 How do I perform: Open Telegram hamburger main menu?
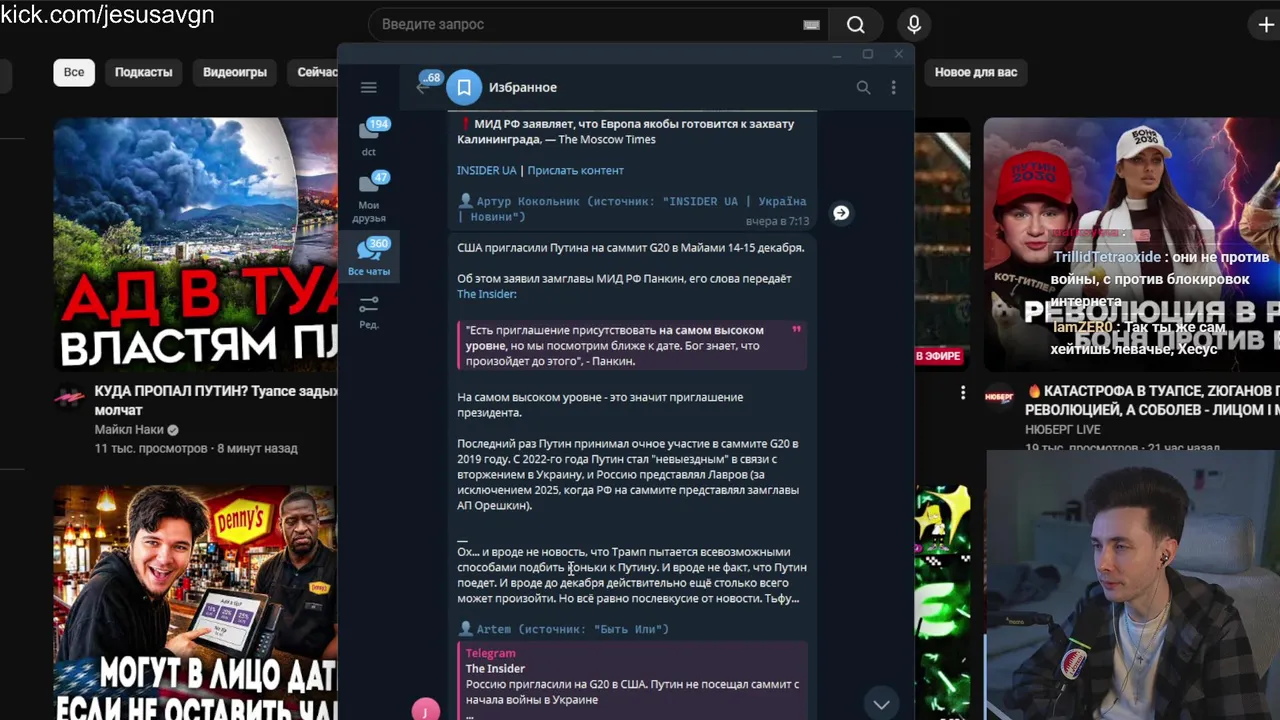pyautogui.click(x=368, y=88)
